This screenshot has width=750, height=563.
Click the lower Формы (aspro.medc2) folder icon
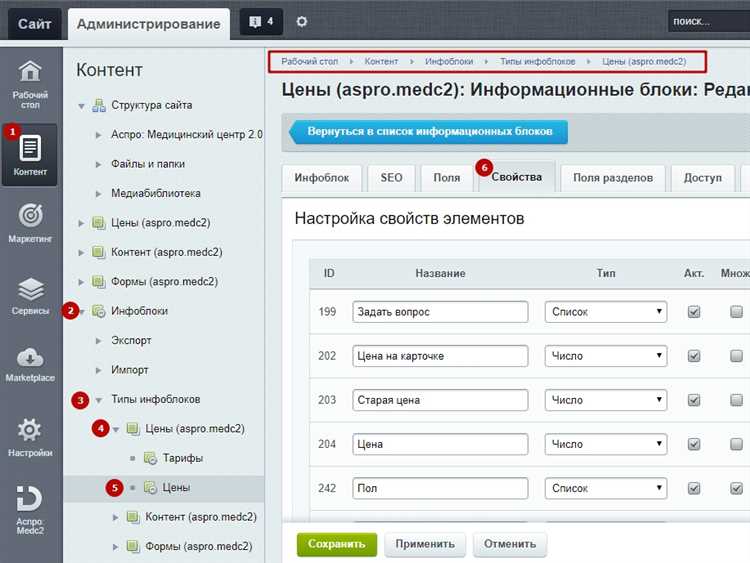[133, 546]
